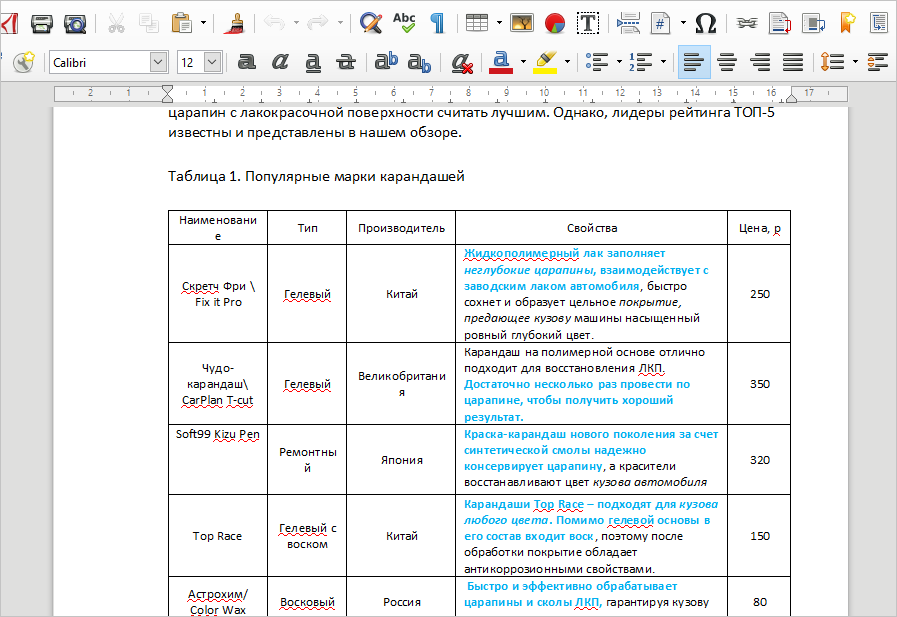Screen dimensions: 897x617
Task: Open Print Preview
Action: point(75,22)
